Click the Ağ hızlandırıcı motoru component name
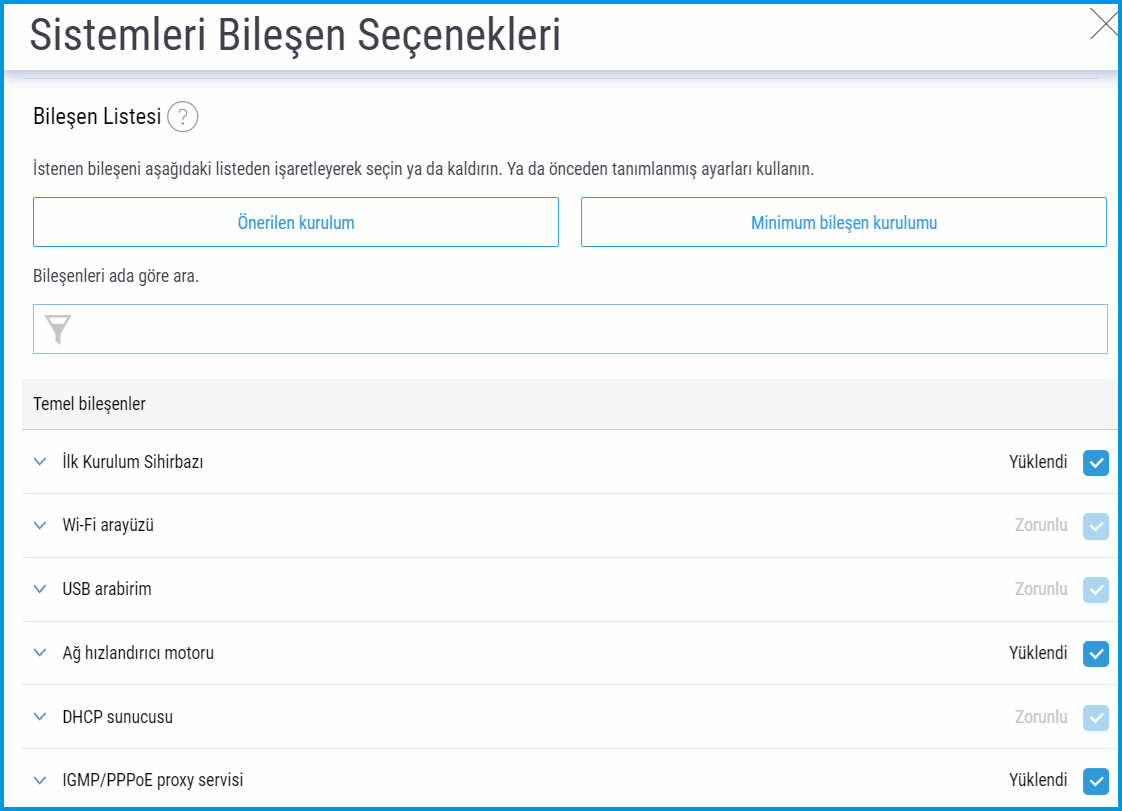The width and height of the screenshot is (1122, 811). (138, 653)
